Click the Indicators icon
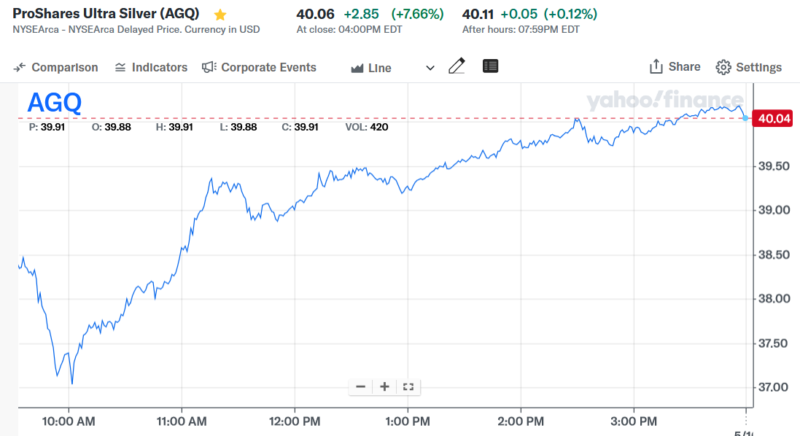Viewport: 800px width, 436px height. 120,67
